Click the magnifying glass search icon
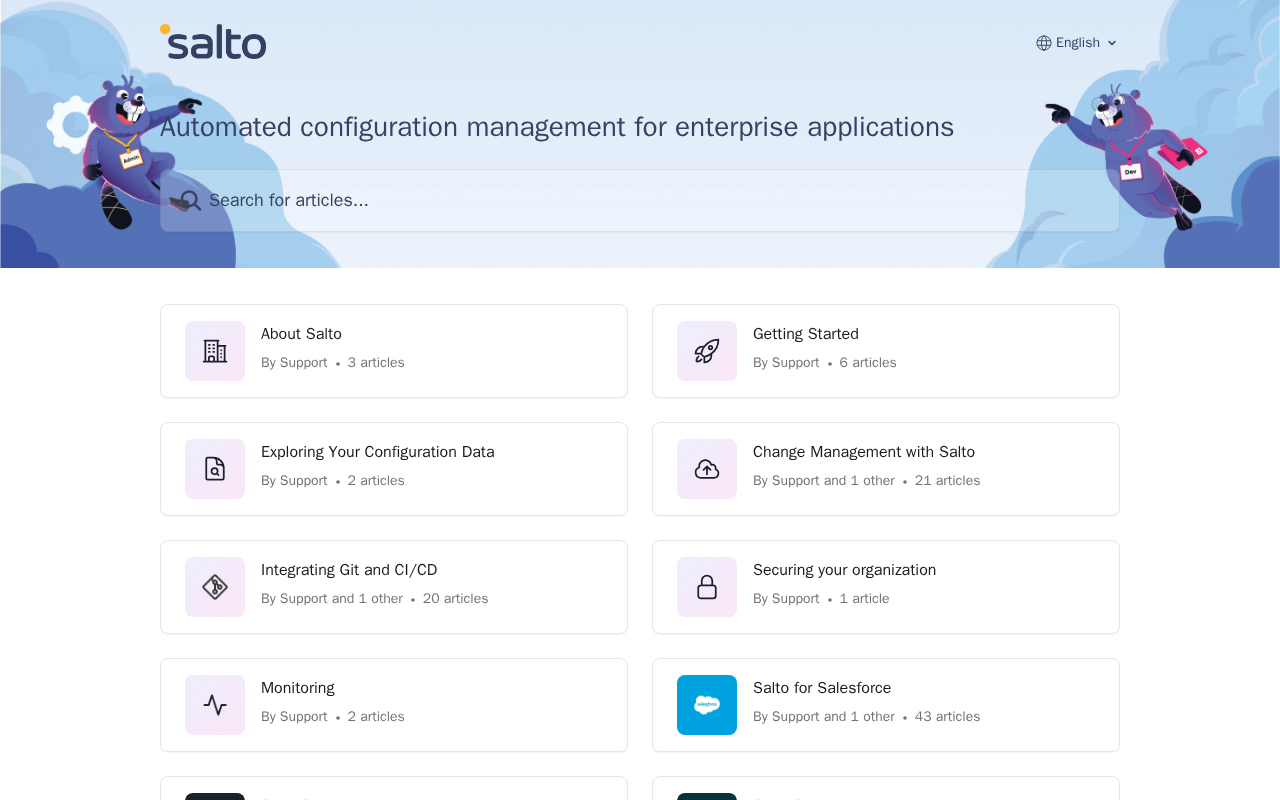This screenshot has width=1280, height=800. click(190, 200)
